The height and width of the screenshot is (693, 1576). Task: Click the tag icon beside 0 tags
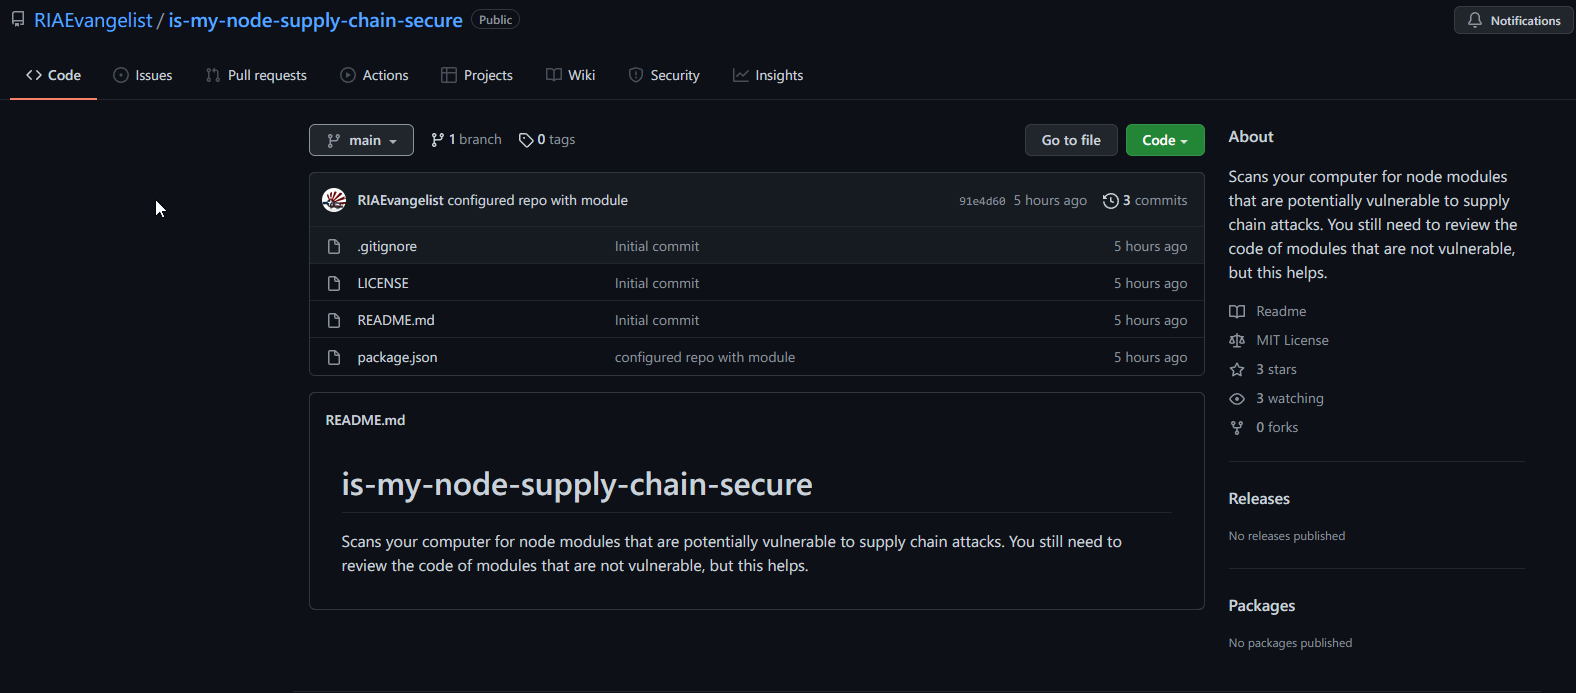[526, 140]
